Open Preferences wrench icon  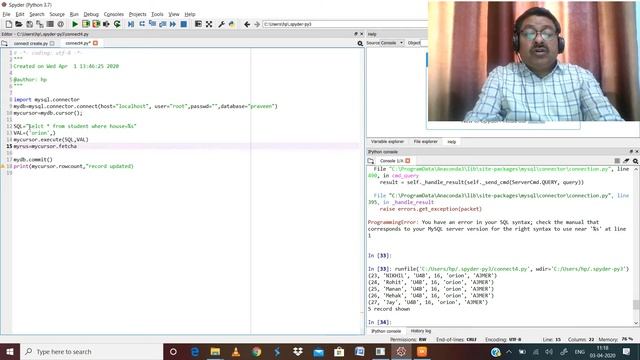[x=221, y=24]
